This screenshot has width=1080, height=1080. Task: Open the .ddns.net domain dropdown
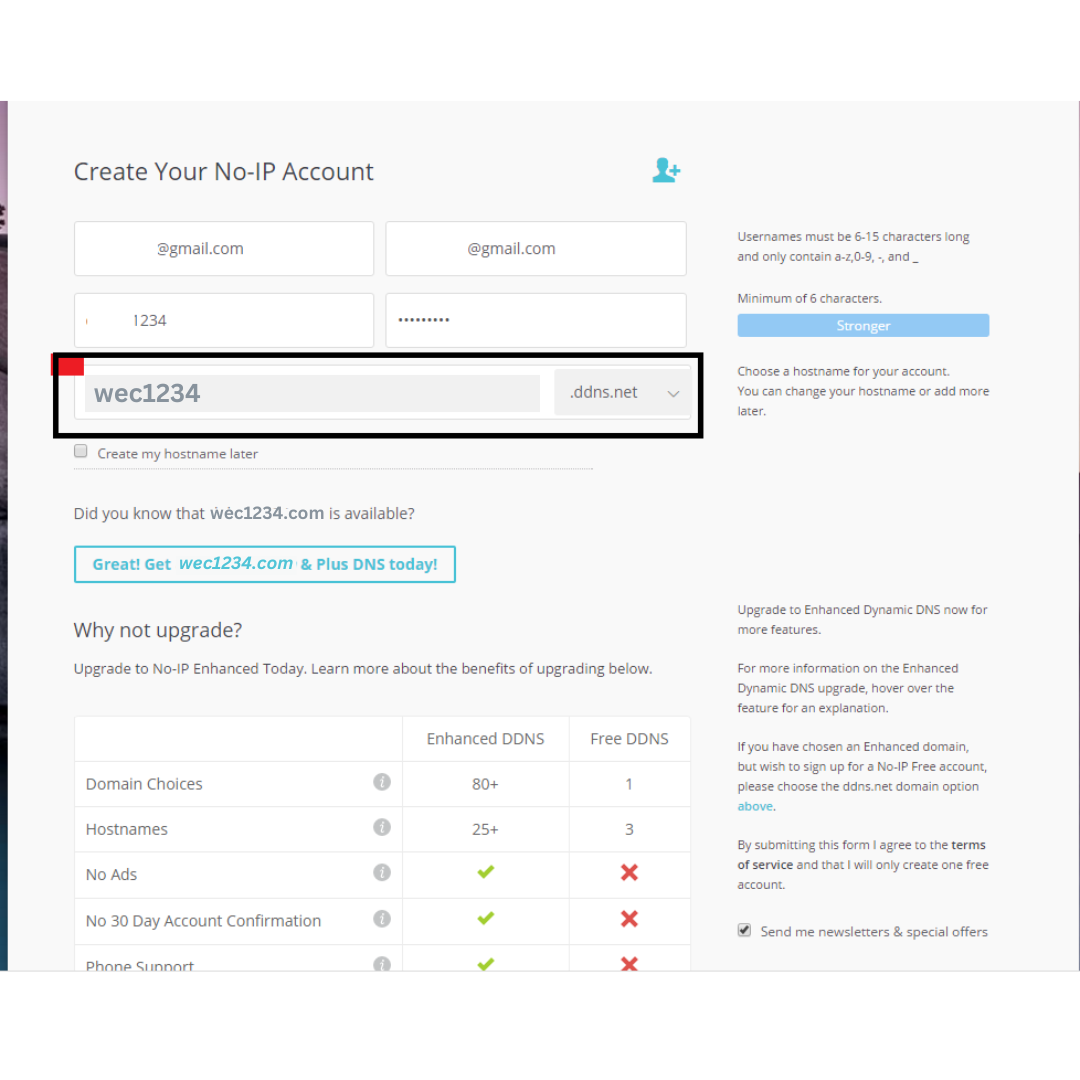[x=623, y=393]
